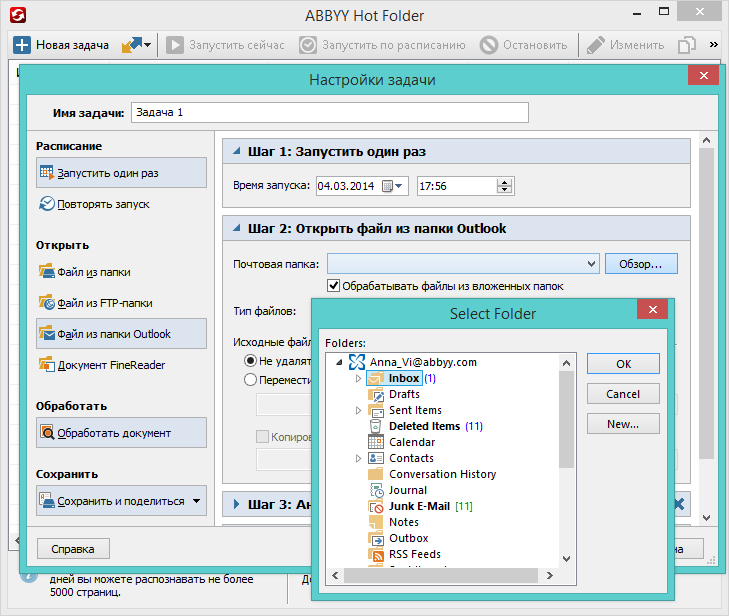Open the Почтовая папка dropdown
The height and width of the screenshot is (616, 729).
[591, 264]
